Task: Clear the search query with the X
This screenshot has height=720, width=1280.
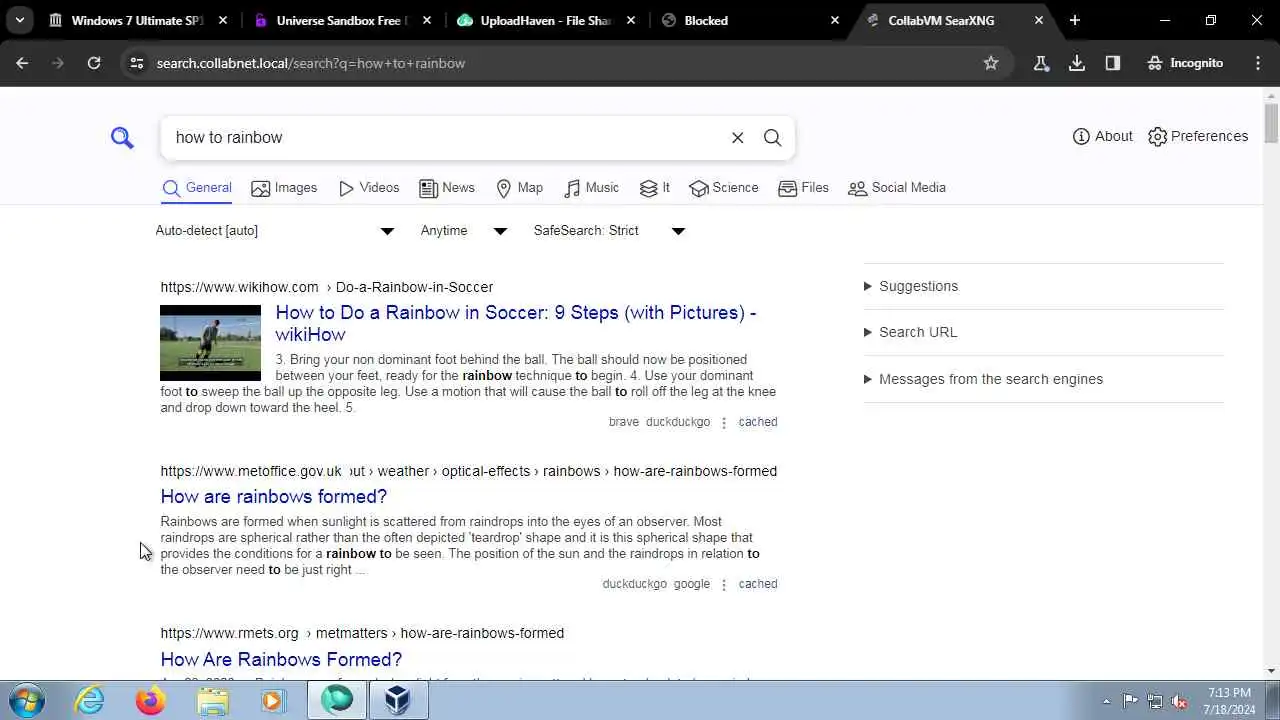Action: [x=738, y=138]
